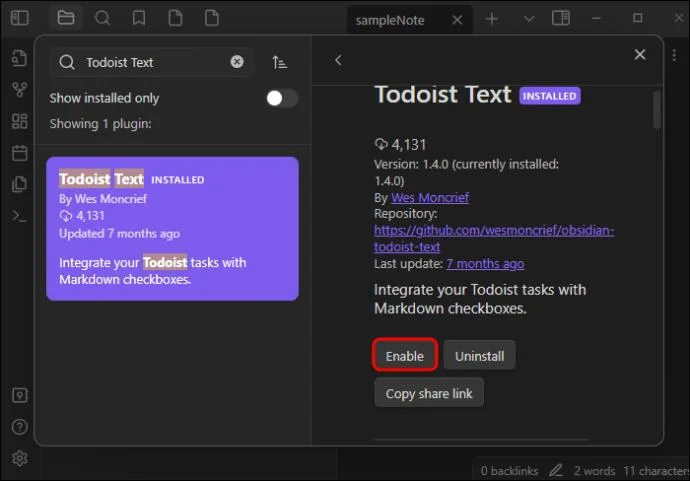Close the community plugins dialog
Image resolution: width=690 pixels, height=481 pixels.
coord(640,55)
